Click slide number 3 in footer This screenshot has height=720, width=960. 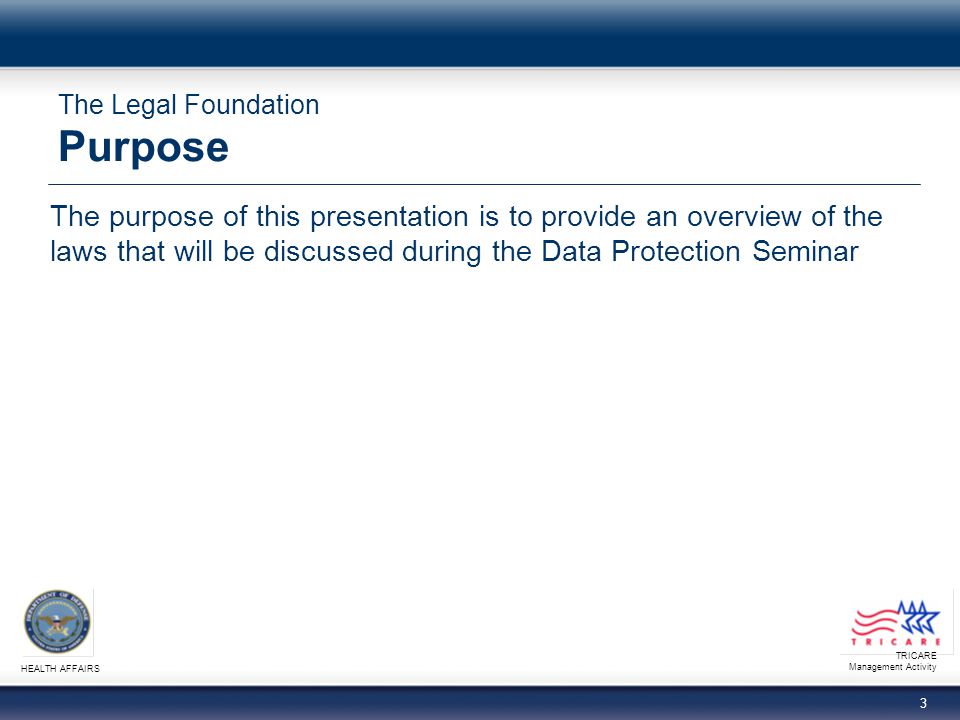pyautogui.click(x=923, y=703)
